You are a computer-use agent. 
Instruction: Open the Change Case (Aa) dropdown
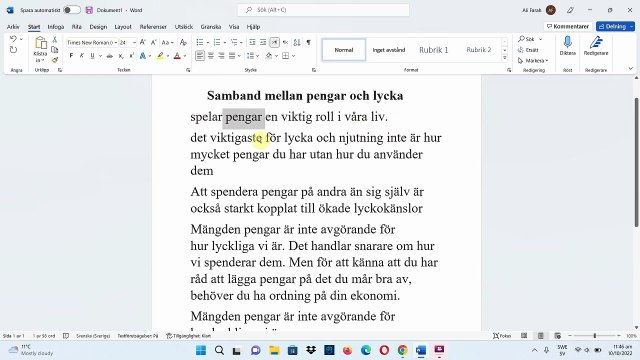click(167, 42)
